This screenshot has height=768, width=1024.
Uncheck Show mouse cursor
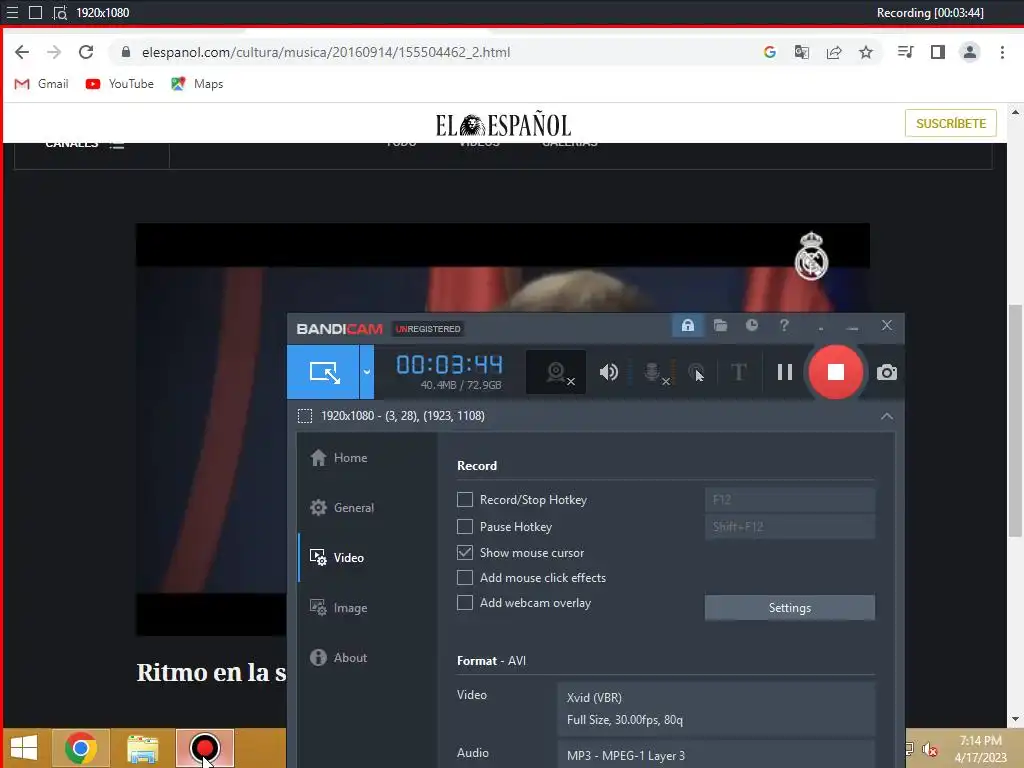[465, 552]
